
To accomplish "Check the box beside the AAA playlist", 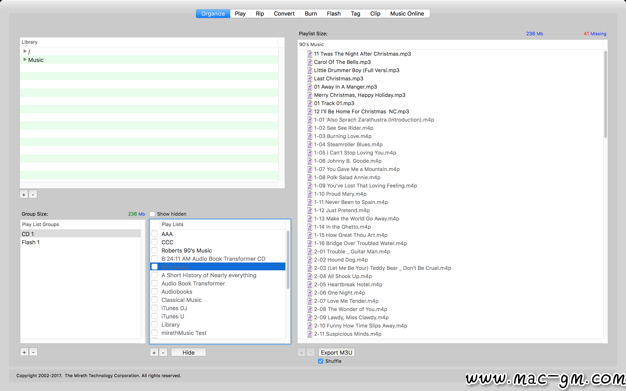I will pos(155,234).
